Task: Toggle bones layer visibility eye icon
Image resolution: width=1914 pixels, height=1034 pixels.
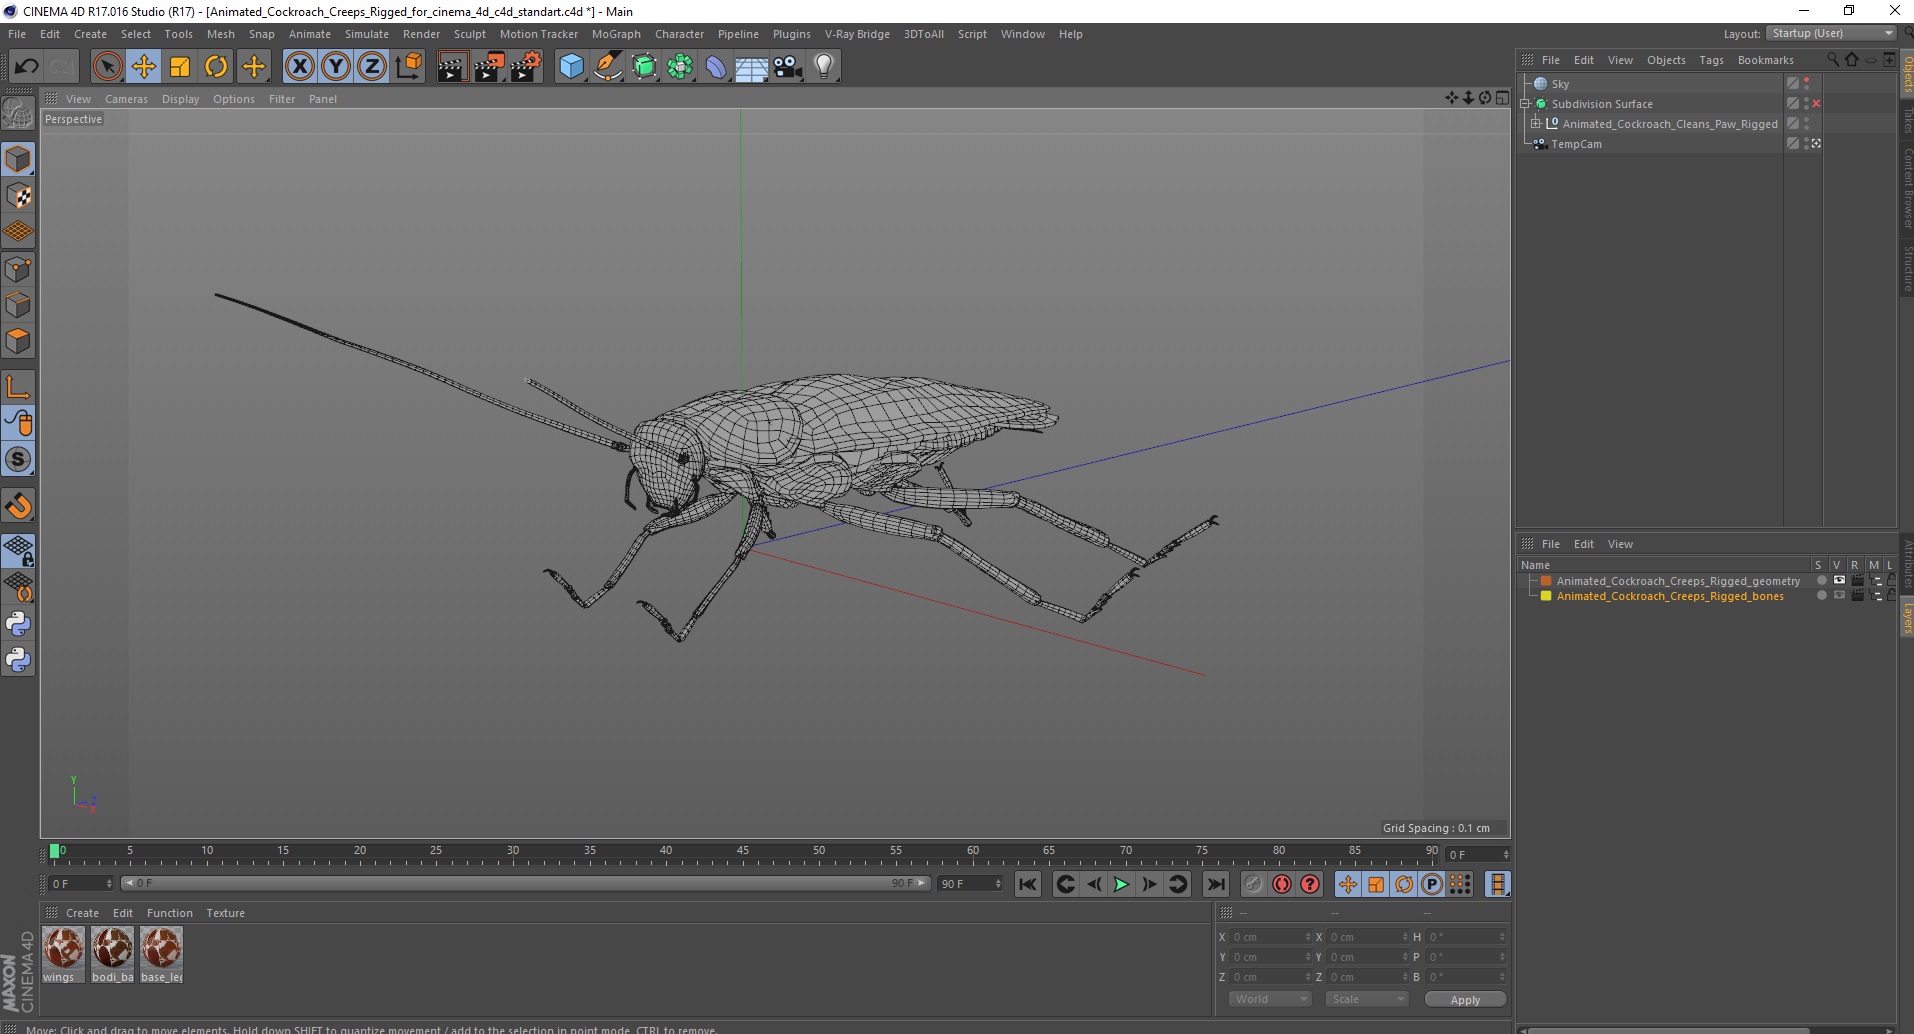Action: (x=1839, y=596)
